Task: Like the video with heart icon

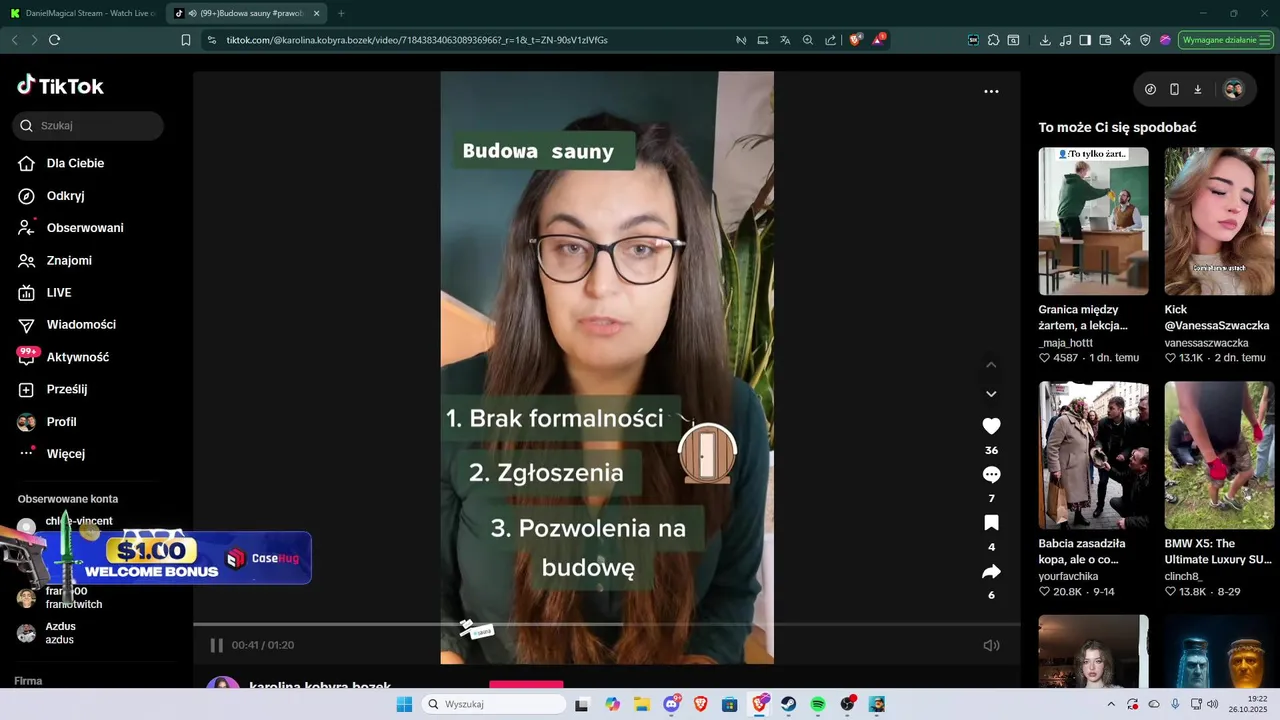Action: point(991,426)
